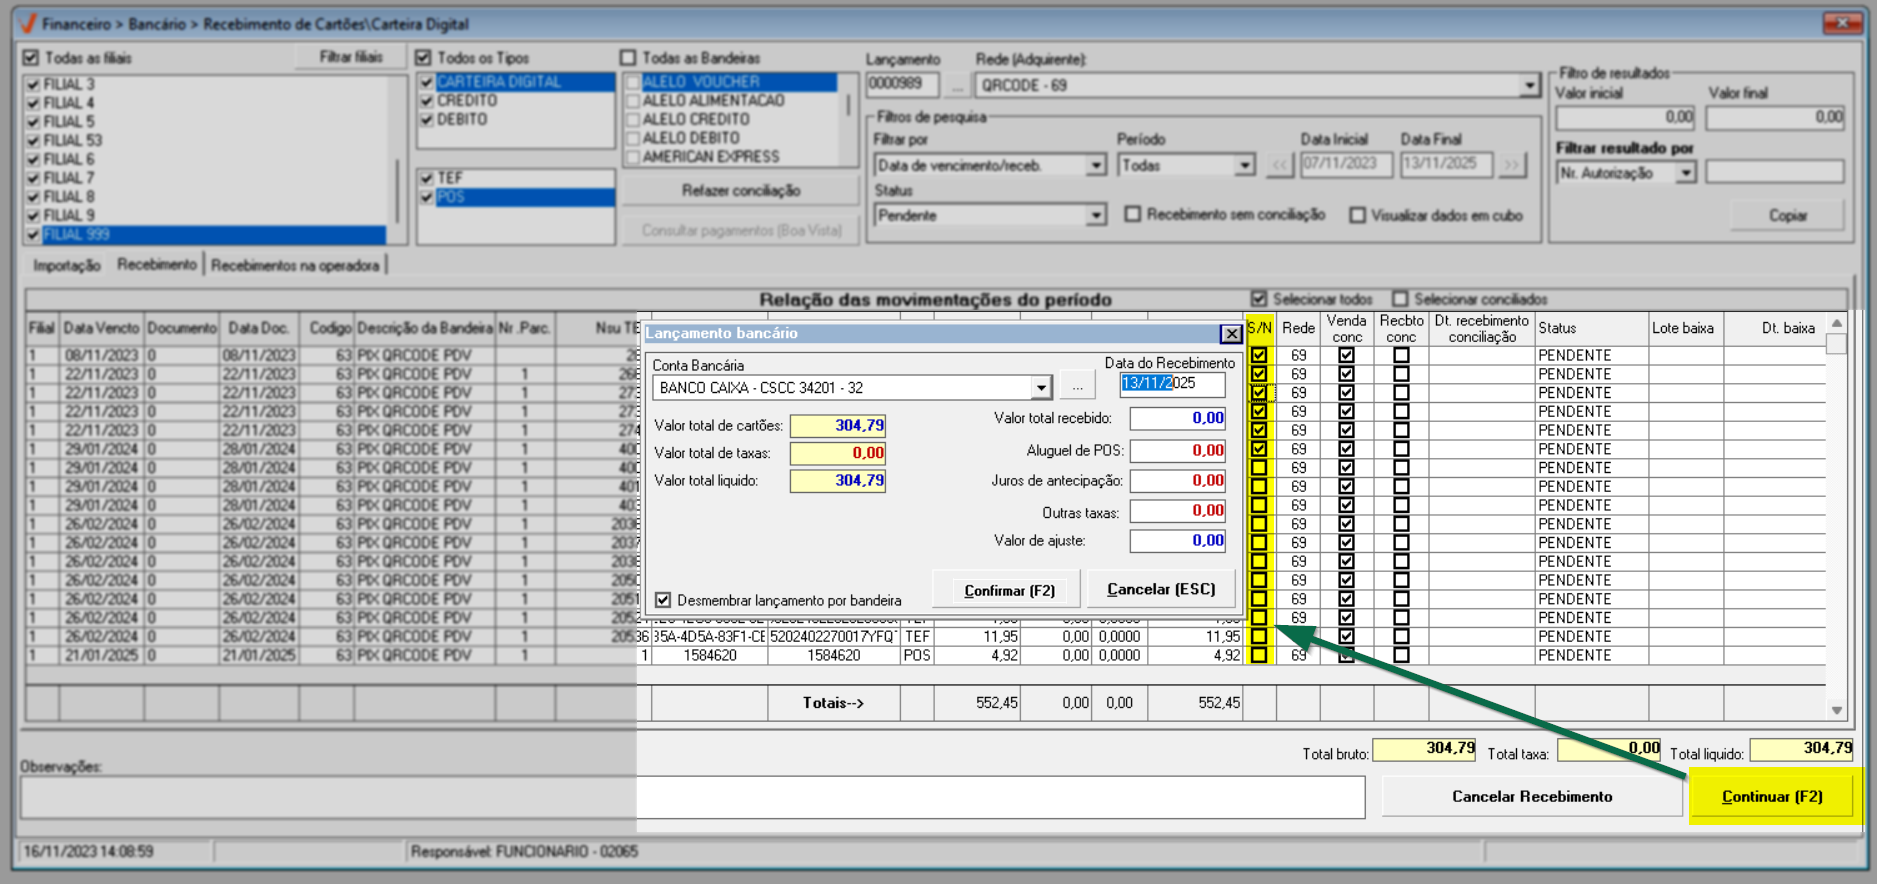The width and height of the screenshot is (1877, 884).
Task: Open the Status dropdown showing Pendente
Action: 1096,216
